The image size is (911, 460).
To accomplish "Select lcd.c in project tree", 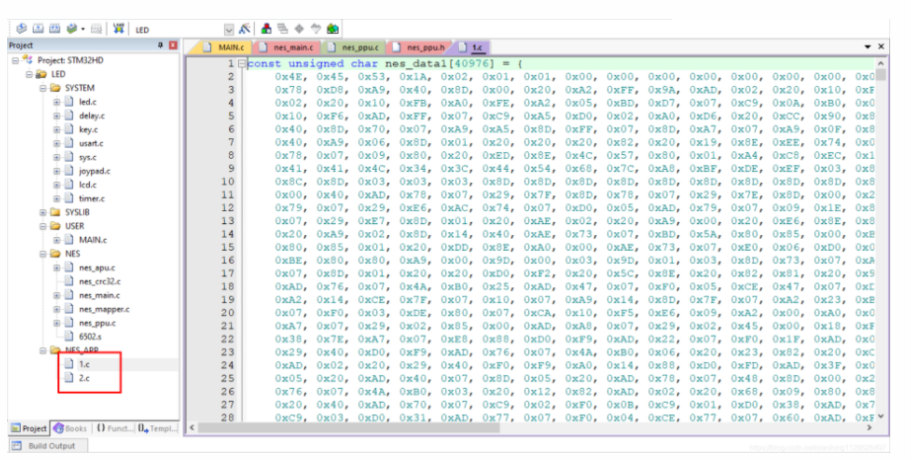I will pos(88,185).
